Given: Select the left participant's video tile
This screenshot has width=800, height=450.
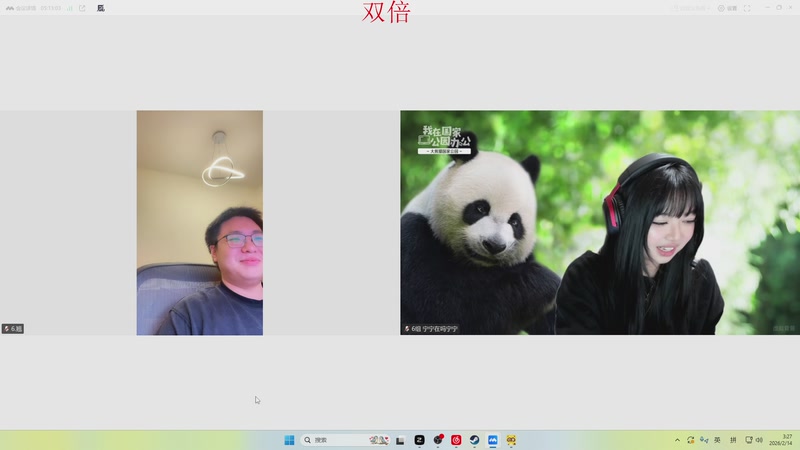Looking at the screenshot, I should (199, 222).
